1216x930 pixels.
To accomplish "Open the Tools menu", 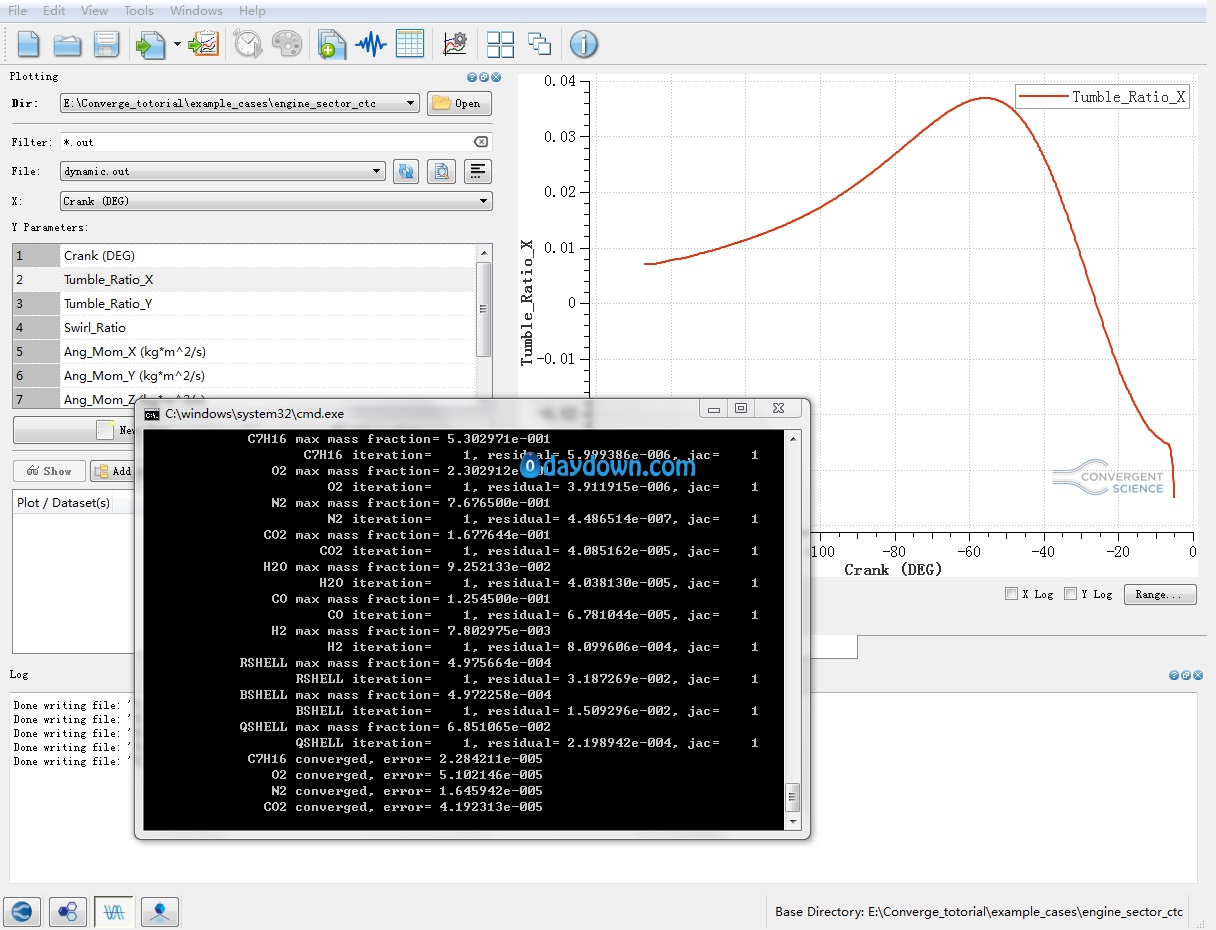I will click(x=139, y=11).
